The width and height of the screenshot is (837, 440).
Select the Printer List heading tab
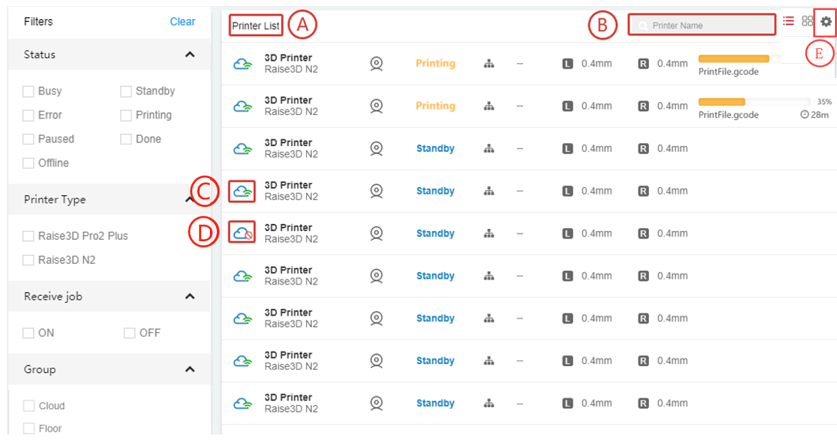pos(255,25)
